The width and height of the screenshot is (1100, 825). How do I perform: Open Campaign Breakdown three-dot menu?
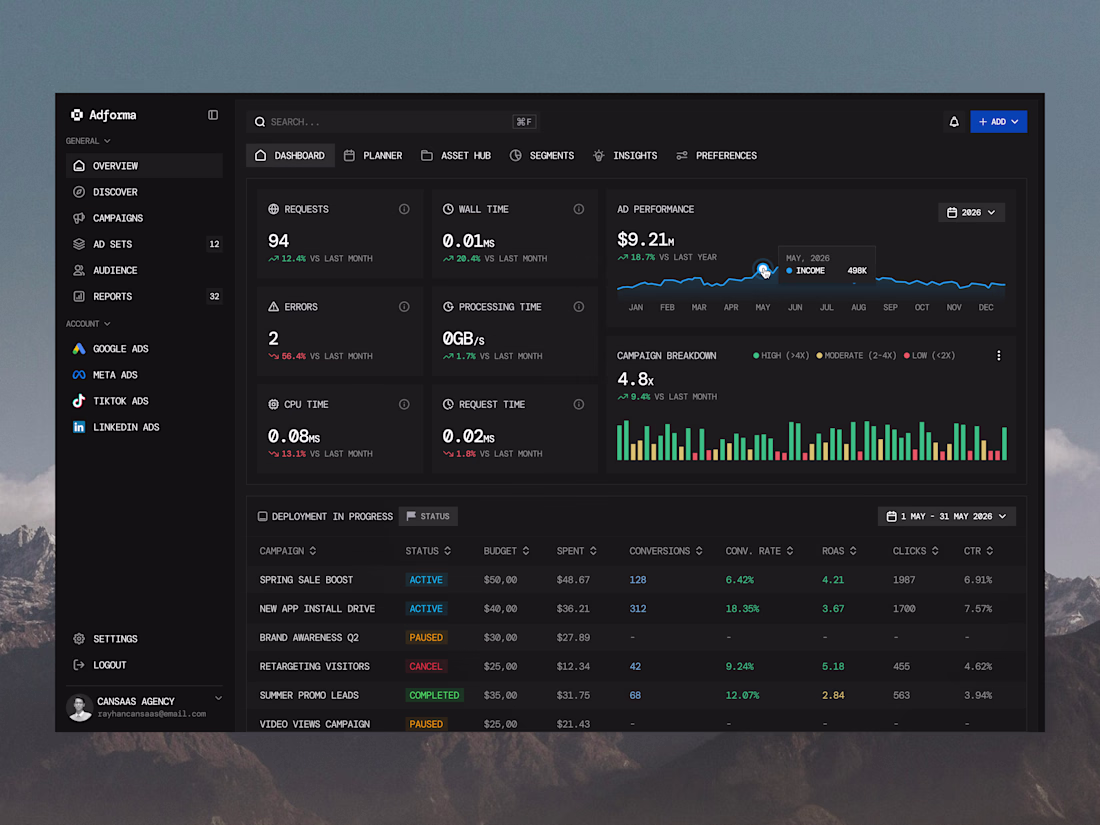[x=998, y=356]
